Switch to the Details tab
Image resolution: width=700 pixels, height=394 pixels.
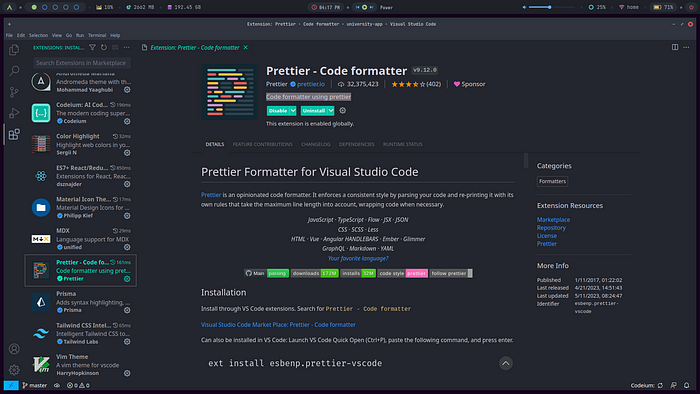(x=215, y=144)
